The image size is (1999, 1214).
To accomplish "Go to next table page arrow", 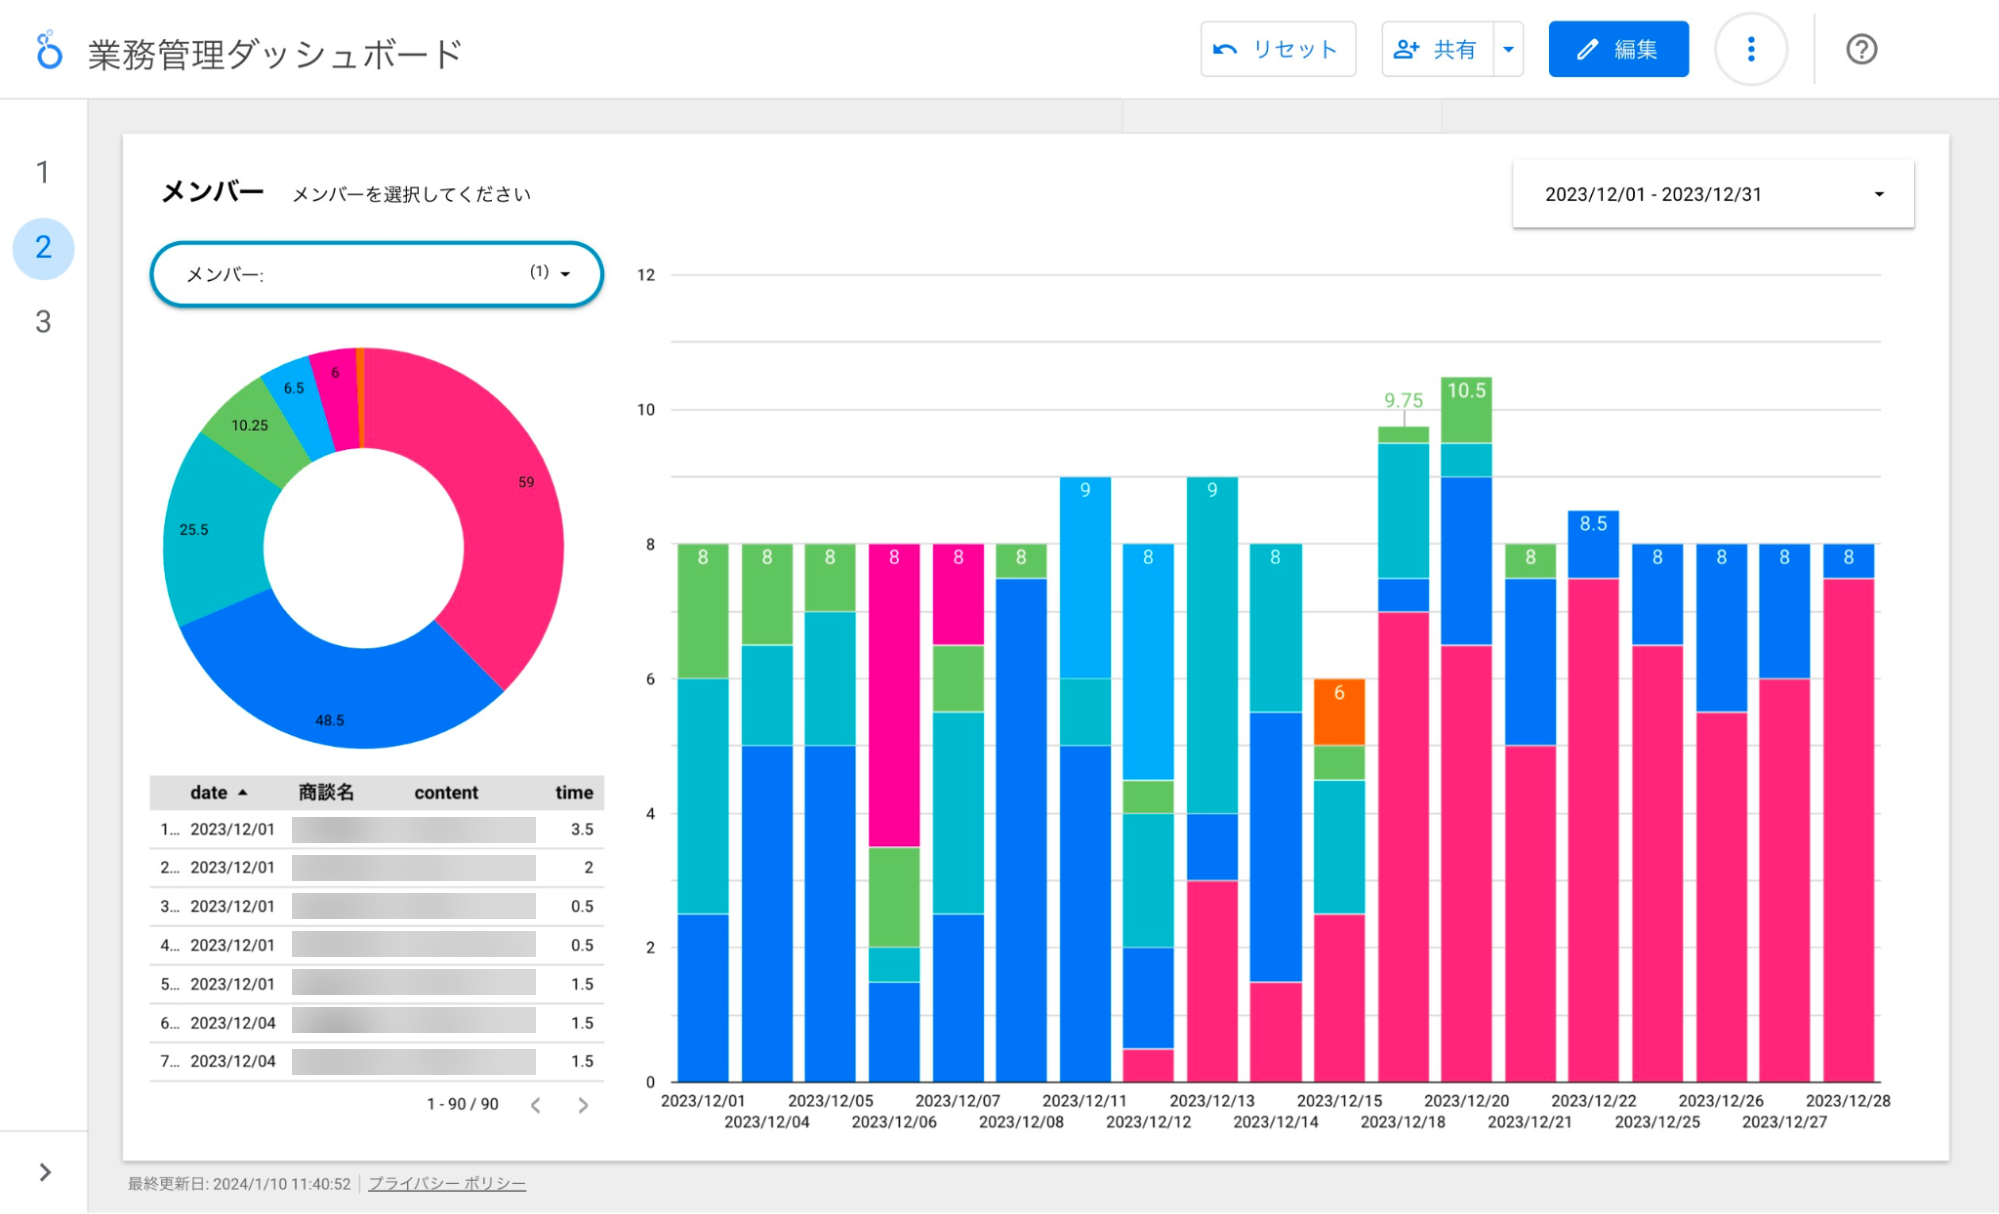I will tap(583, 1105).
